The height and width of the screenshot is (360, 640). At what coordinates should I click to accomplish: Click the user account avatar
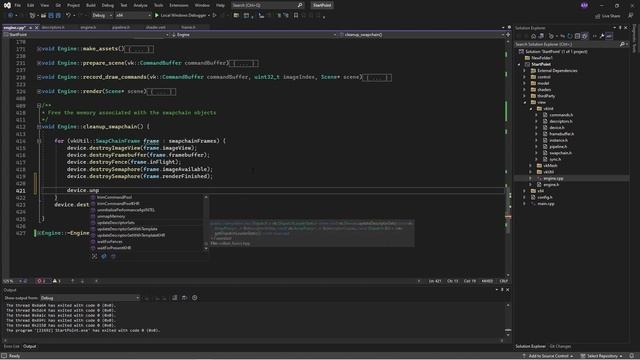(x=584, y=5)
